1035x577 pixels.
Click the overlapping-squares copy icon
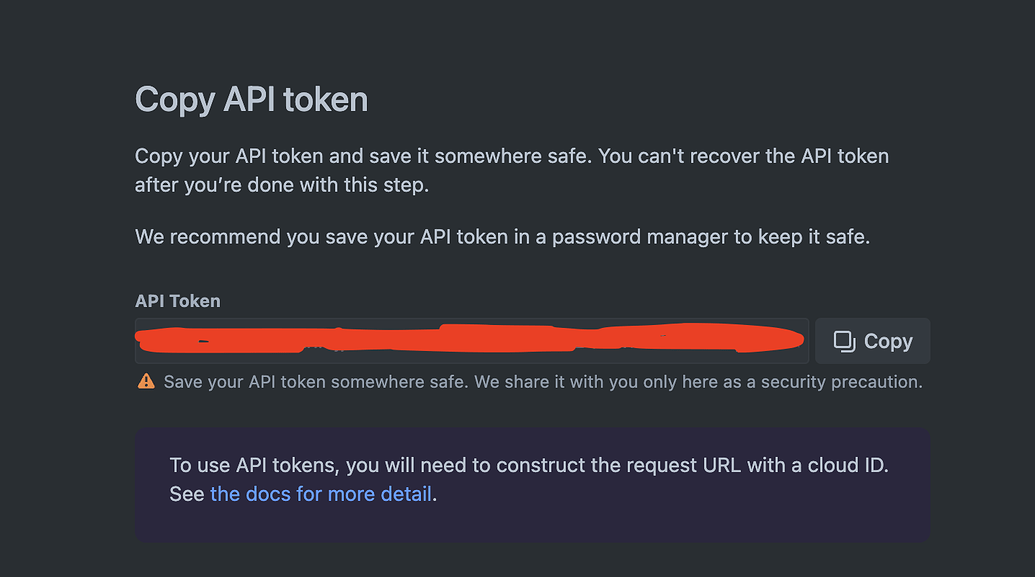click(x=845, y=341)
